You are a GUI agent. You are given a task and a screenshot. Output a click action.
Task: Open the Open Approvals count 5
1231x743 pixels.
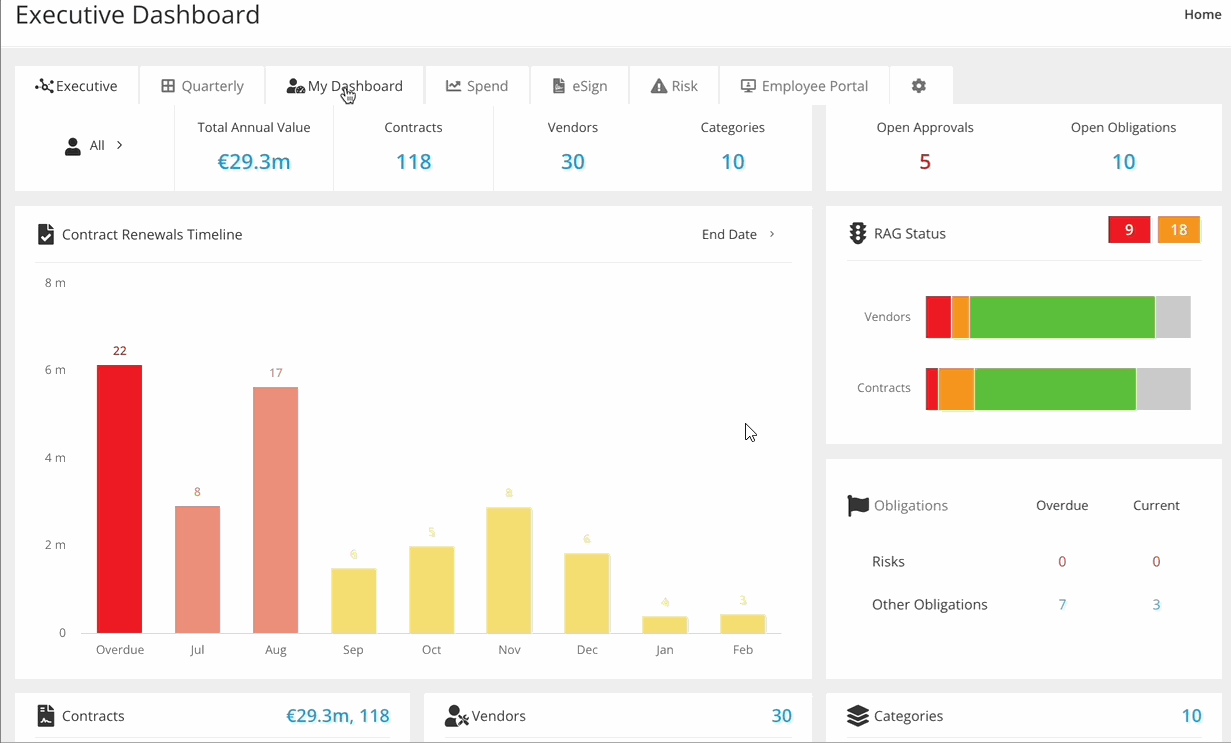pyautogui.click(x=925, y=162)
